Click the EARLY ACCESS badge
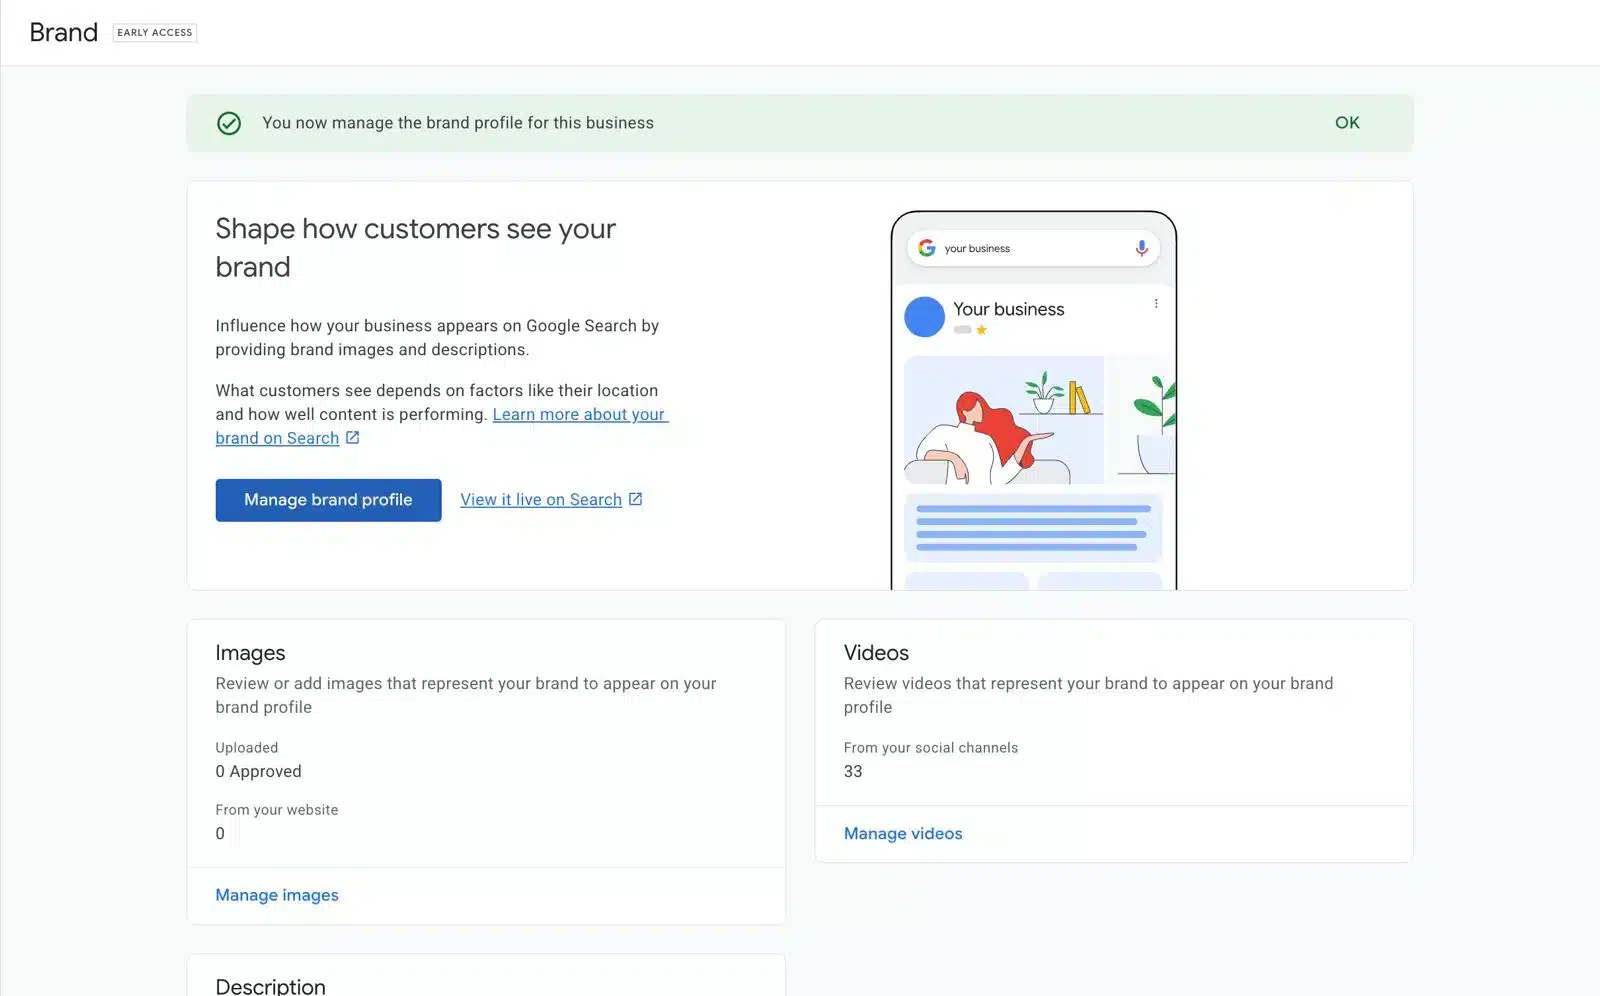The width and height of the screenshot is (1600, 996). pos(155,33)
